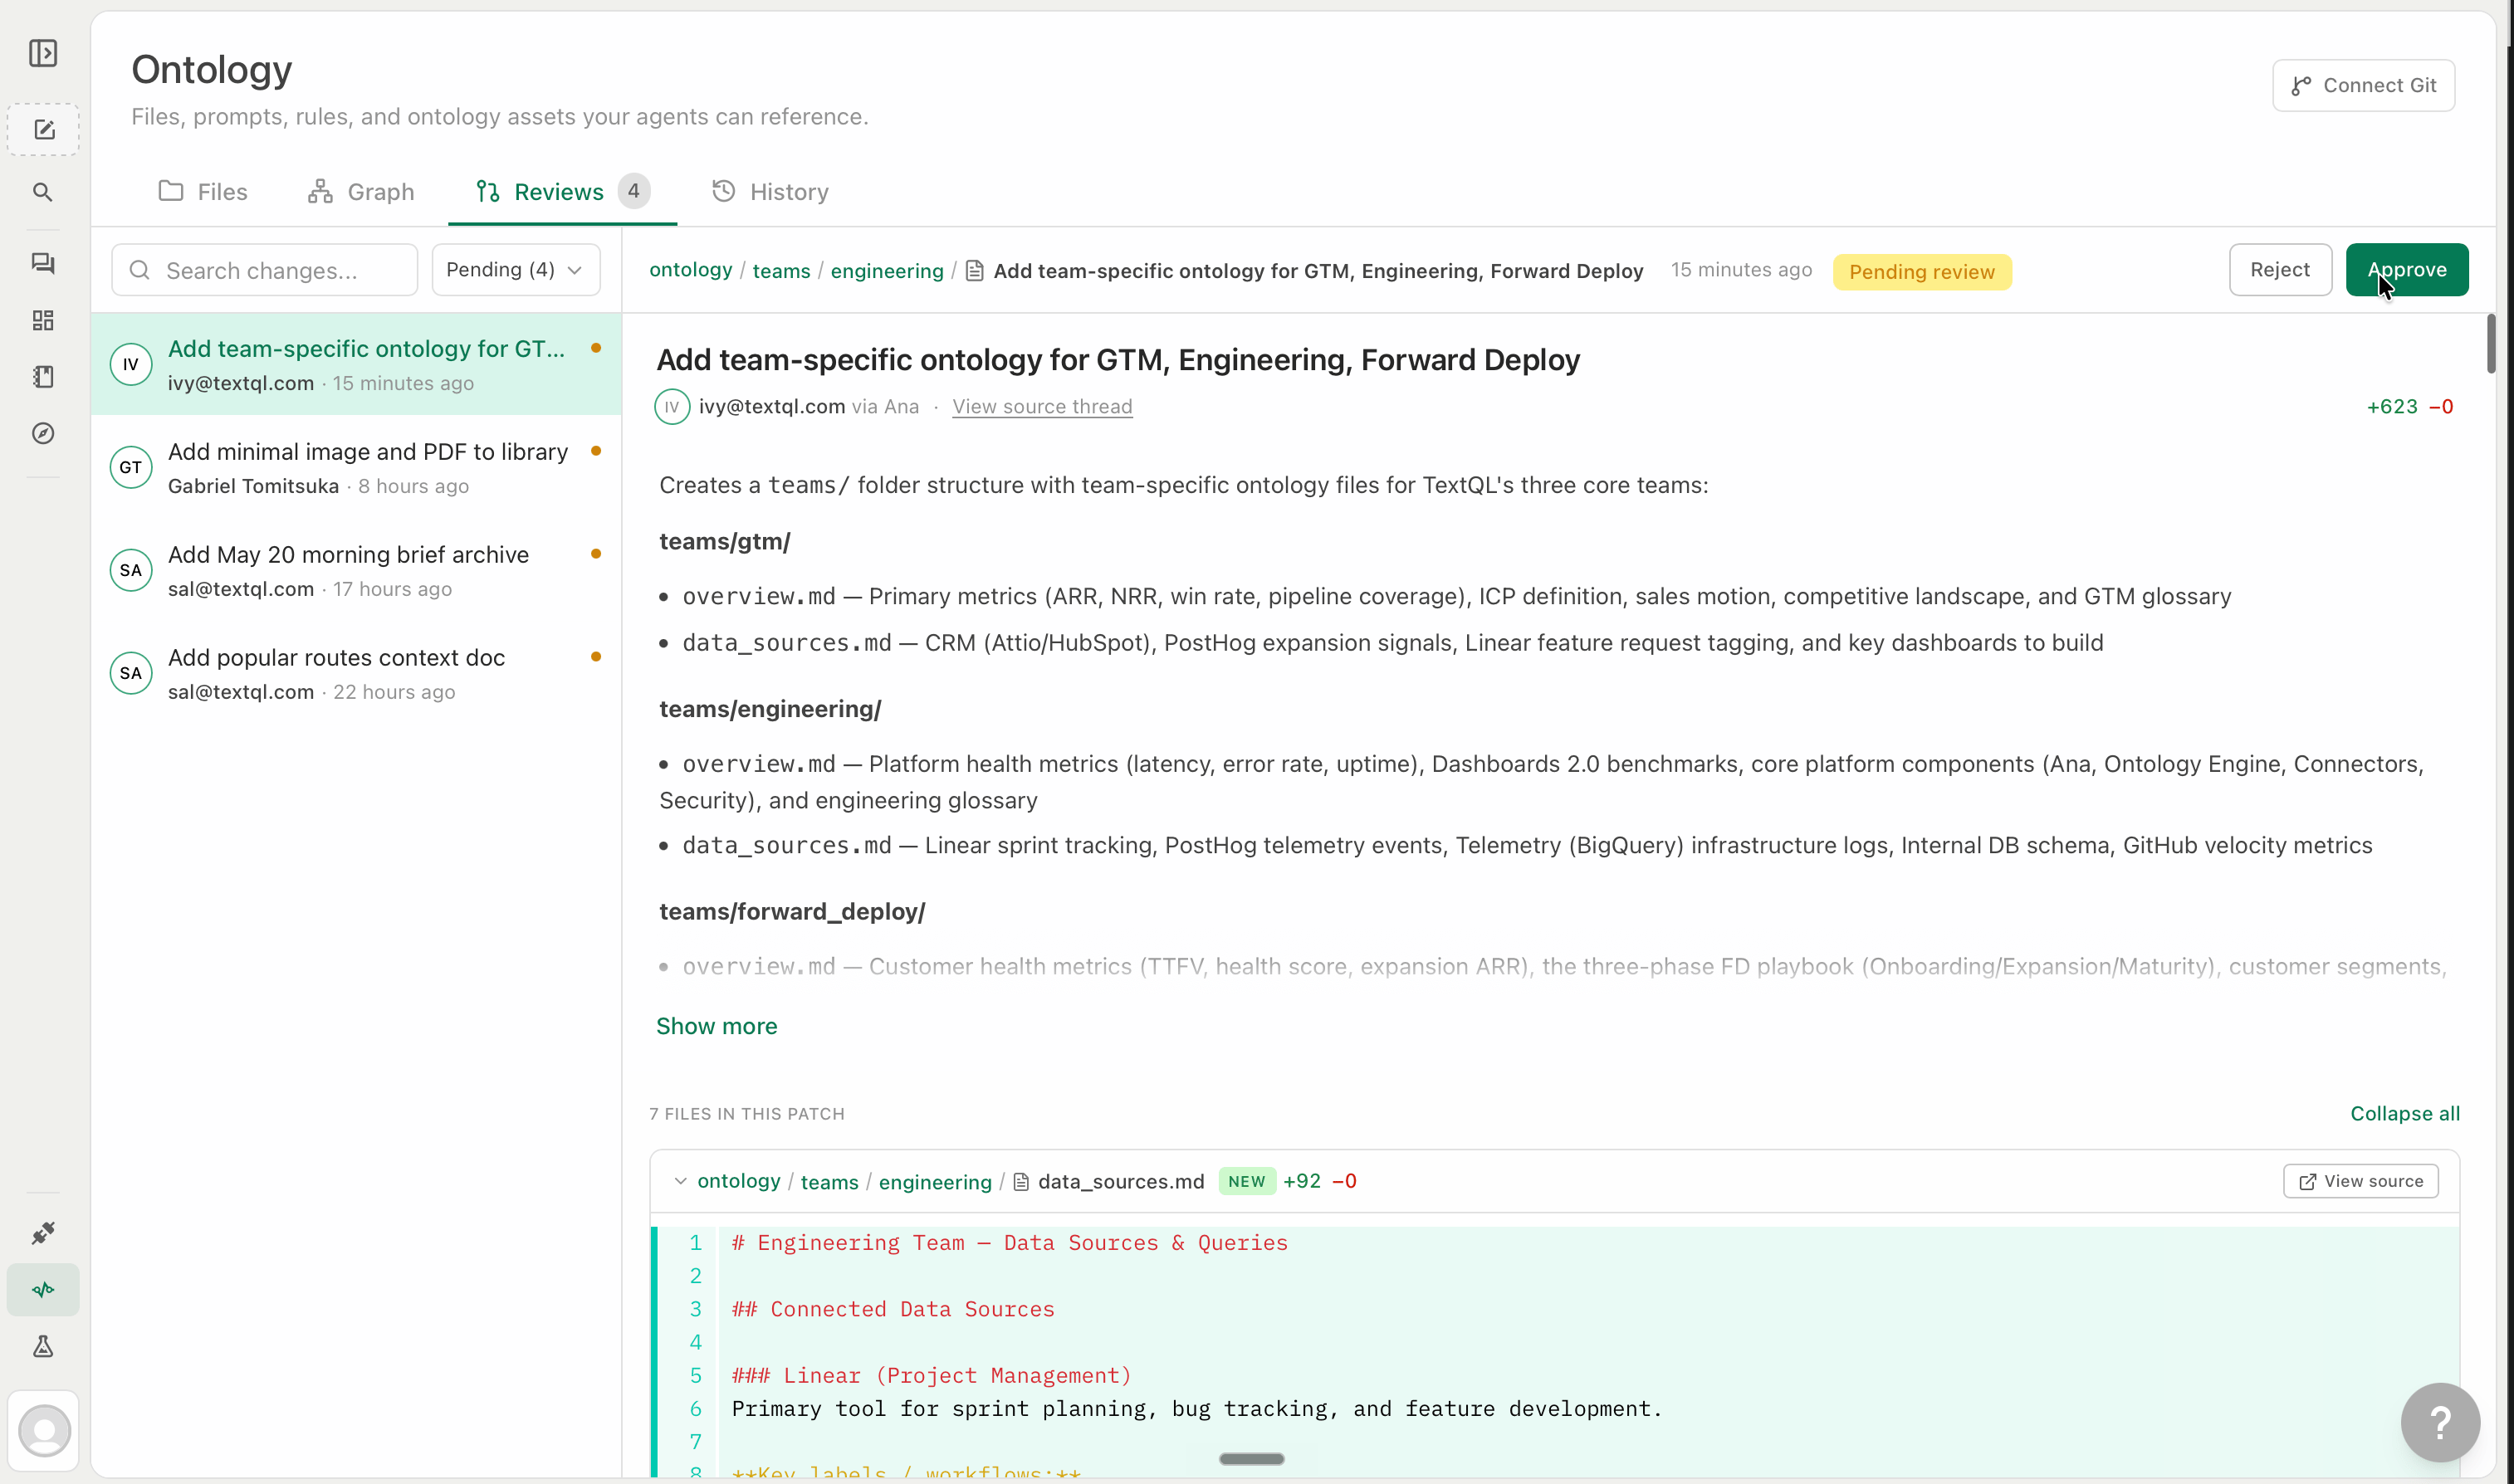2514x1484 pixels.
Task: Open the notebook sidebar icon
Action: [x=43, y=377]
